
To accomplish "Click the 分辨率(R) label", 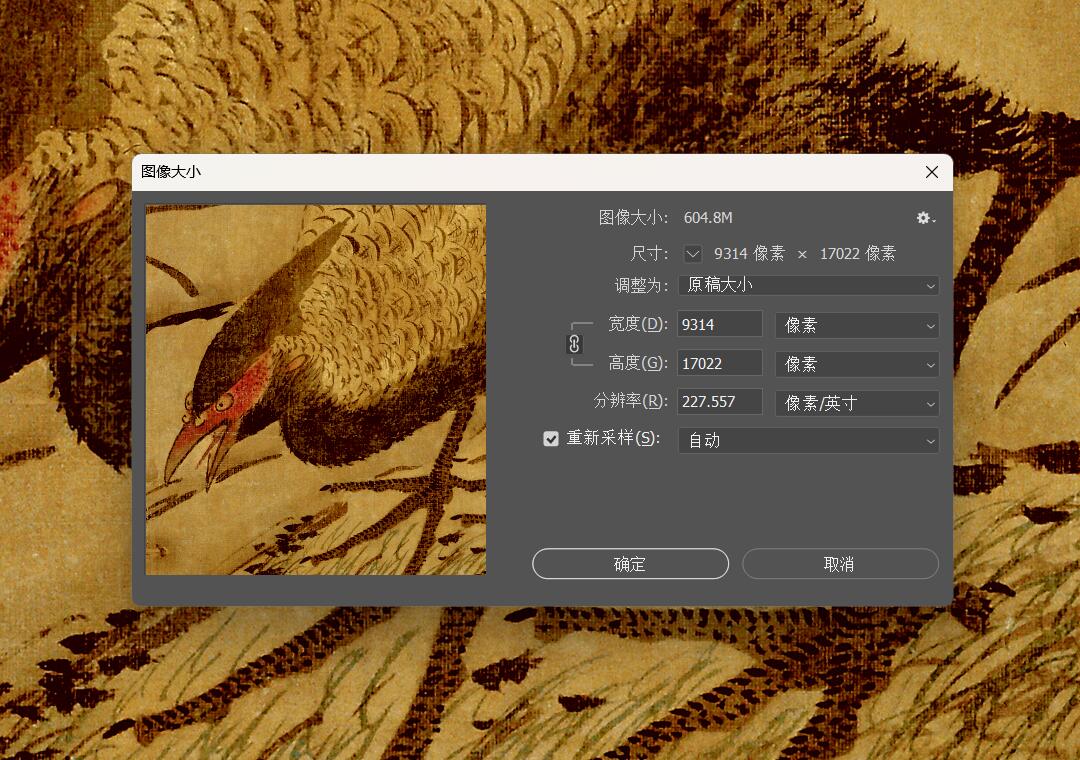I will point(631,401).
